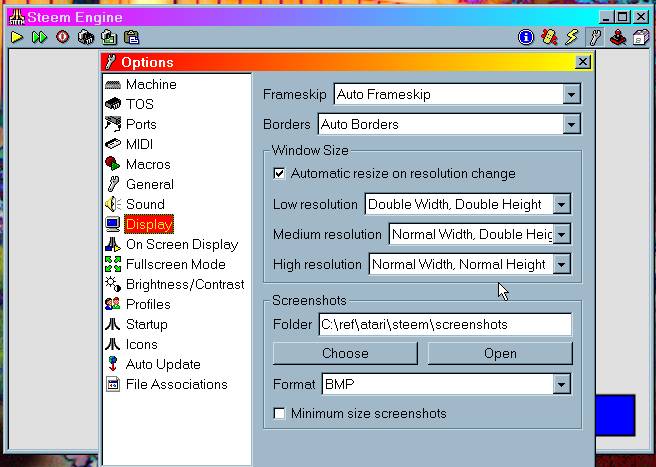
Task: Select Sound options page
Action: [145, 204]
